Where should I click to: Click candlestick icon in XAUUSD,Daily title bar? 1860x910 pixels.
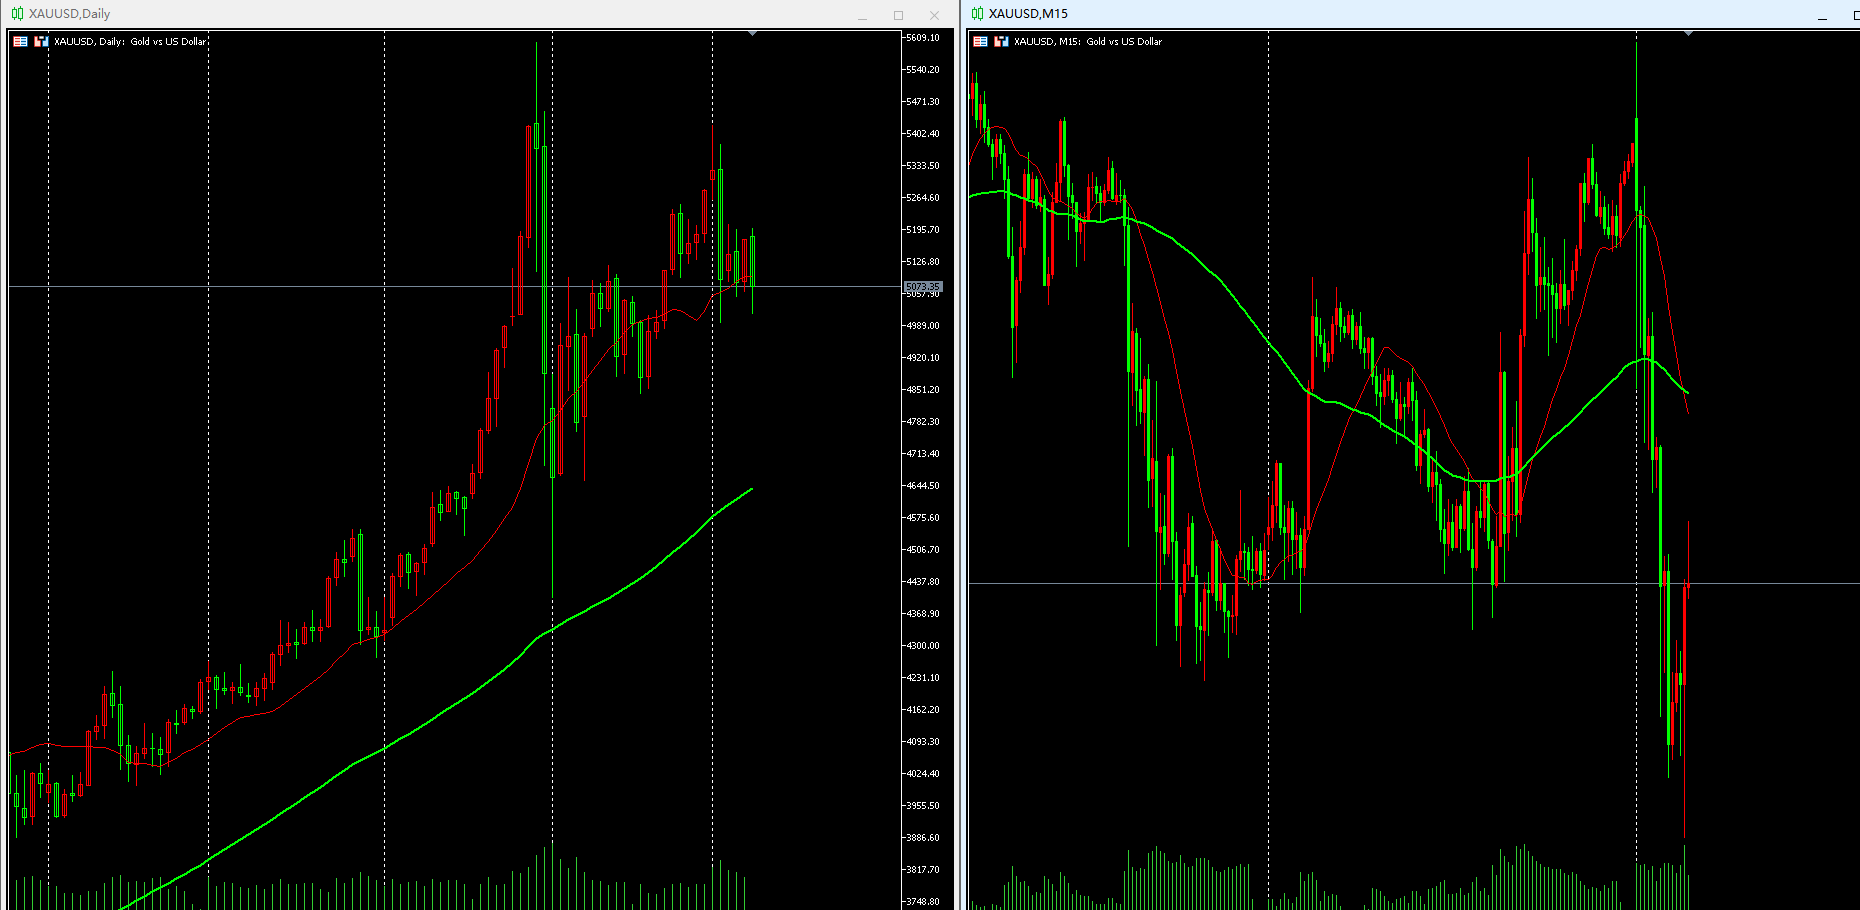tap(17, 14)
